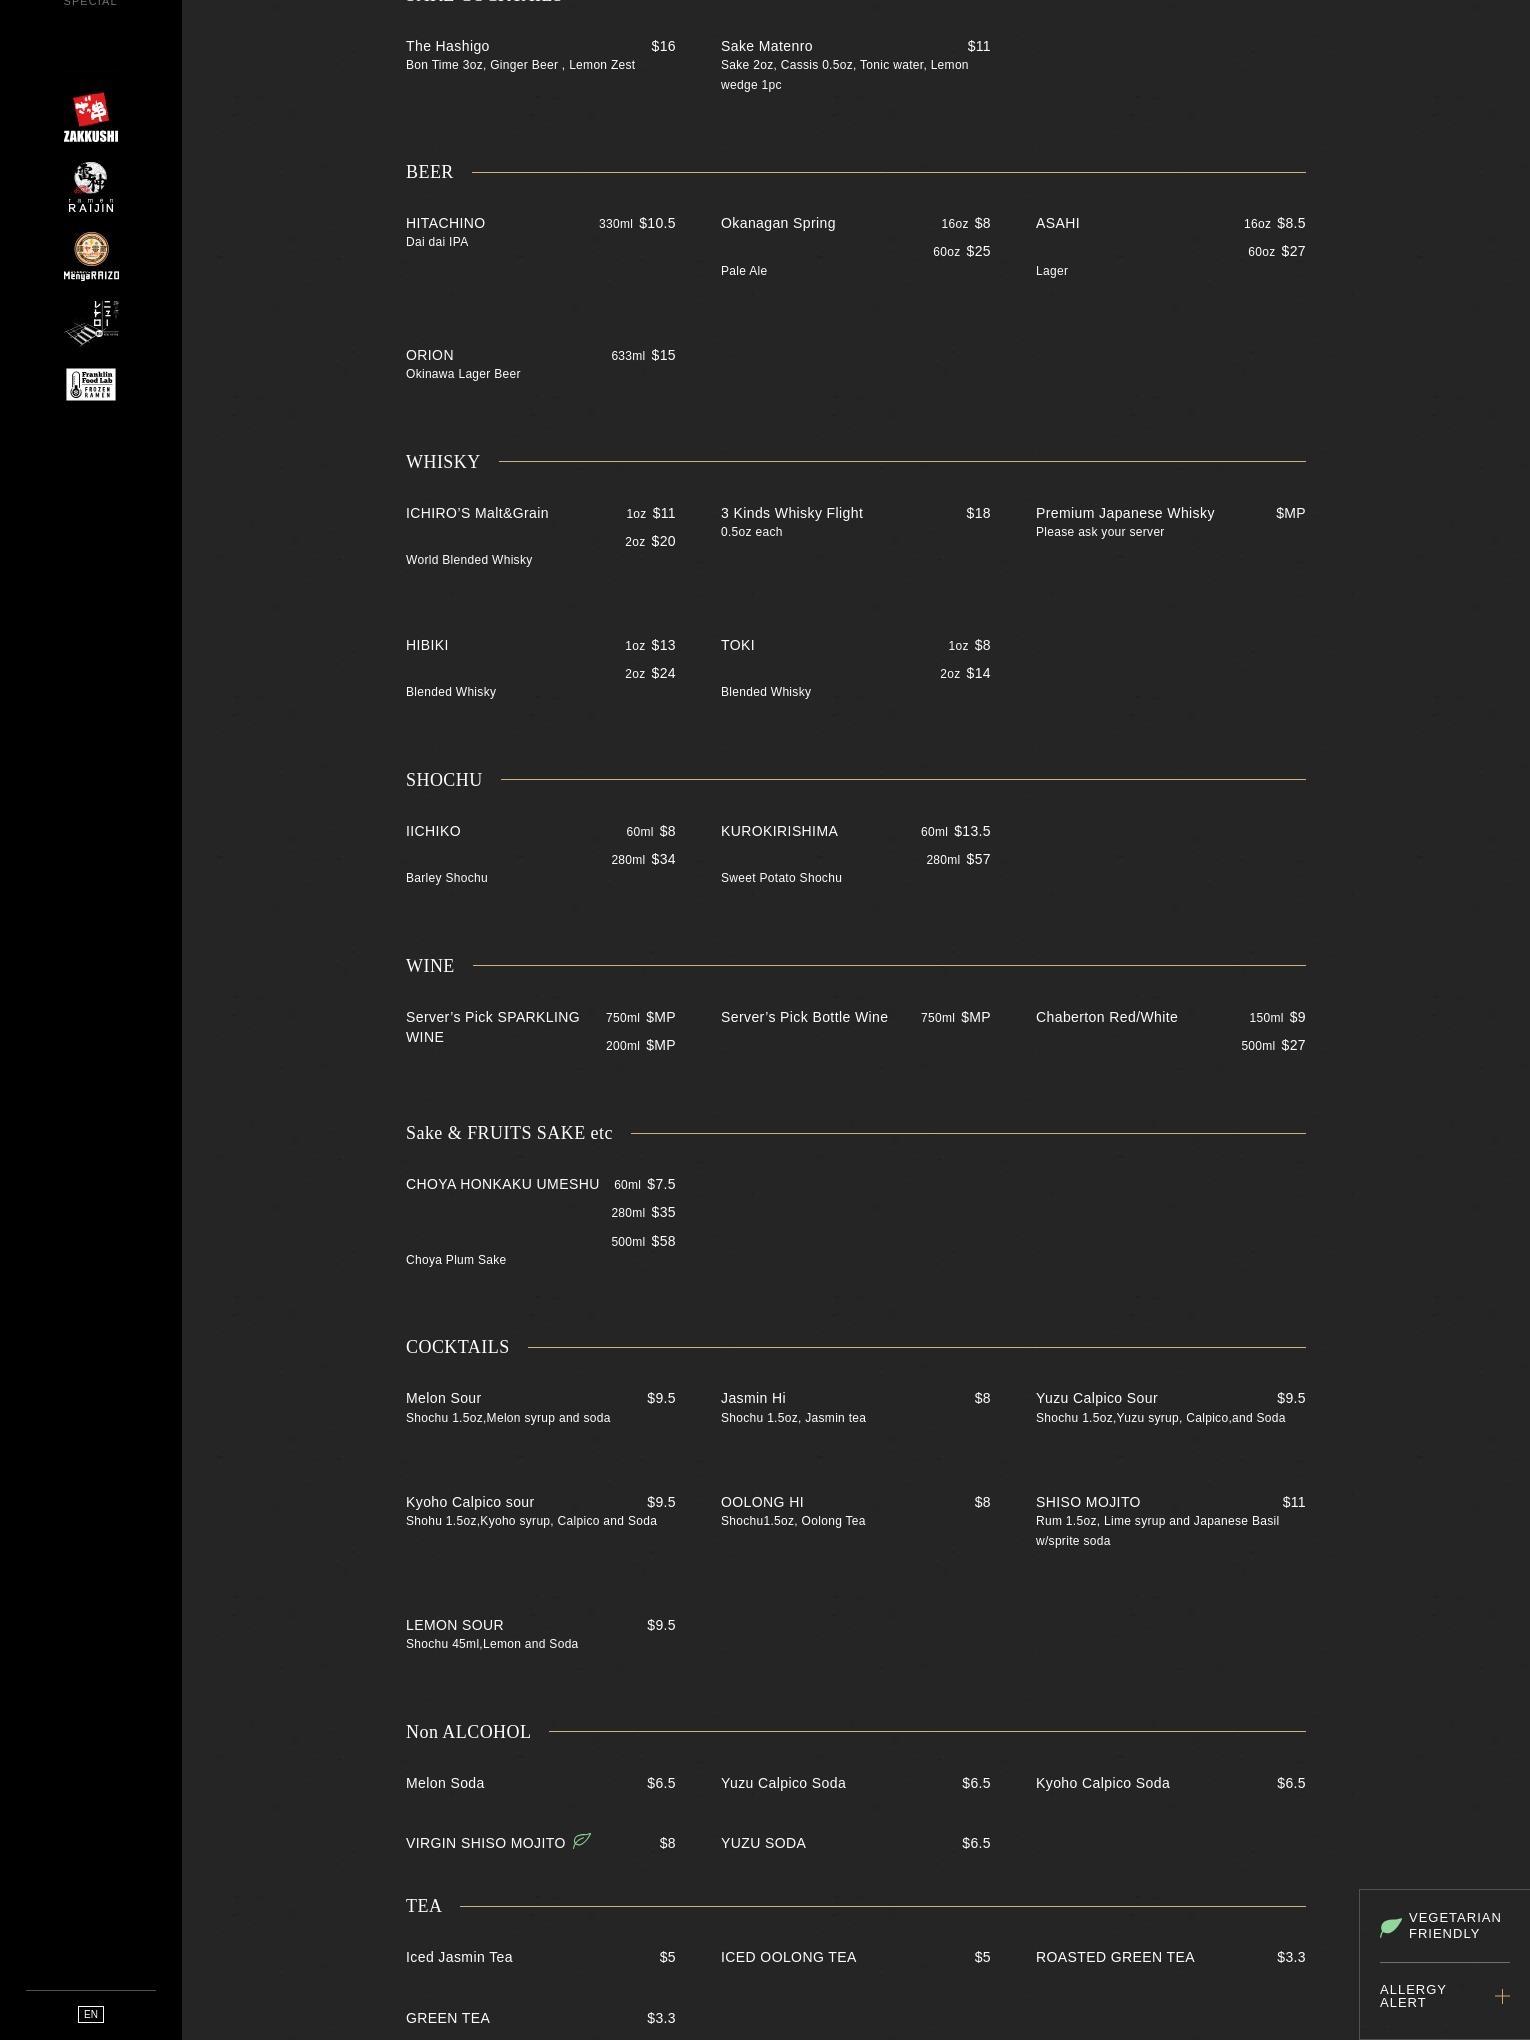
Task: Click the OOLONG HI cocktail
Action: click(762, 1502)
